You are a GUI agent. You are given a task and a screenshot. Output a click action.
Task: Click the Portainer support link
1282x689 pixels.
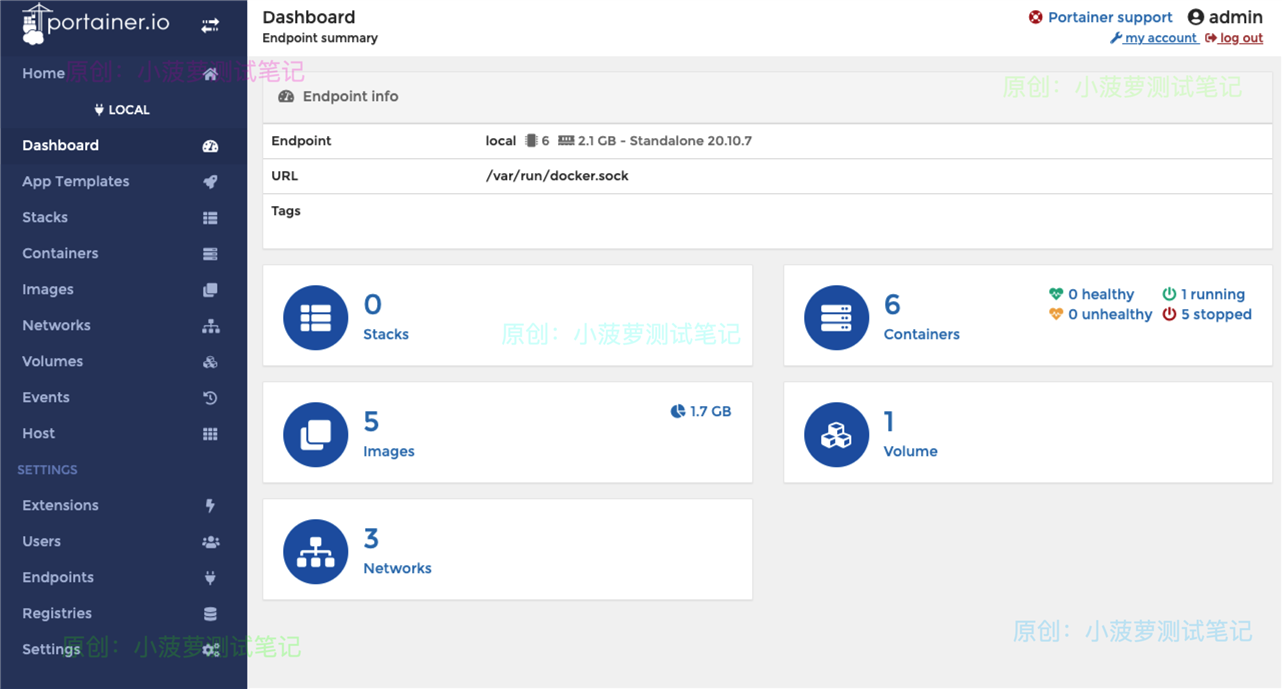pyautogui.click(x=1110, y=17)
